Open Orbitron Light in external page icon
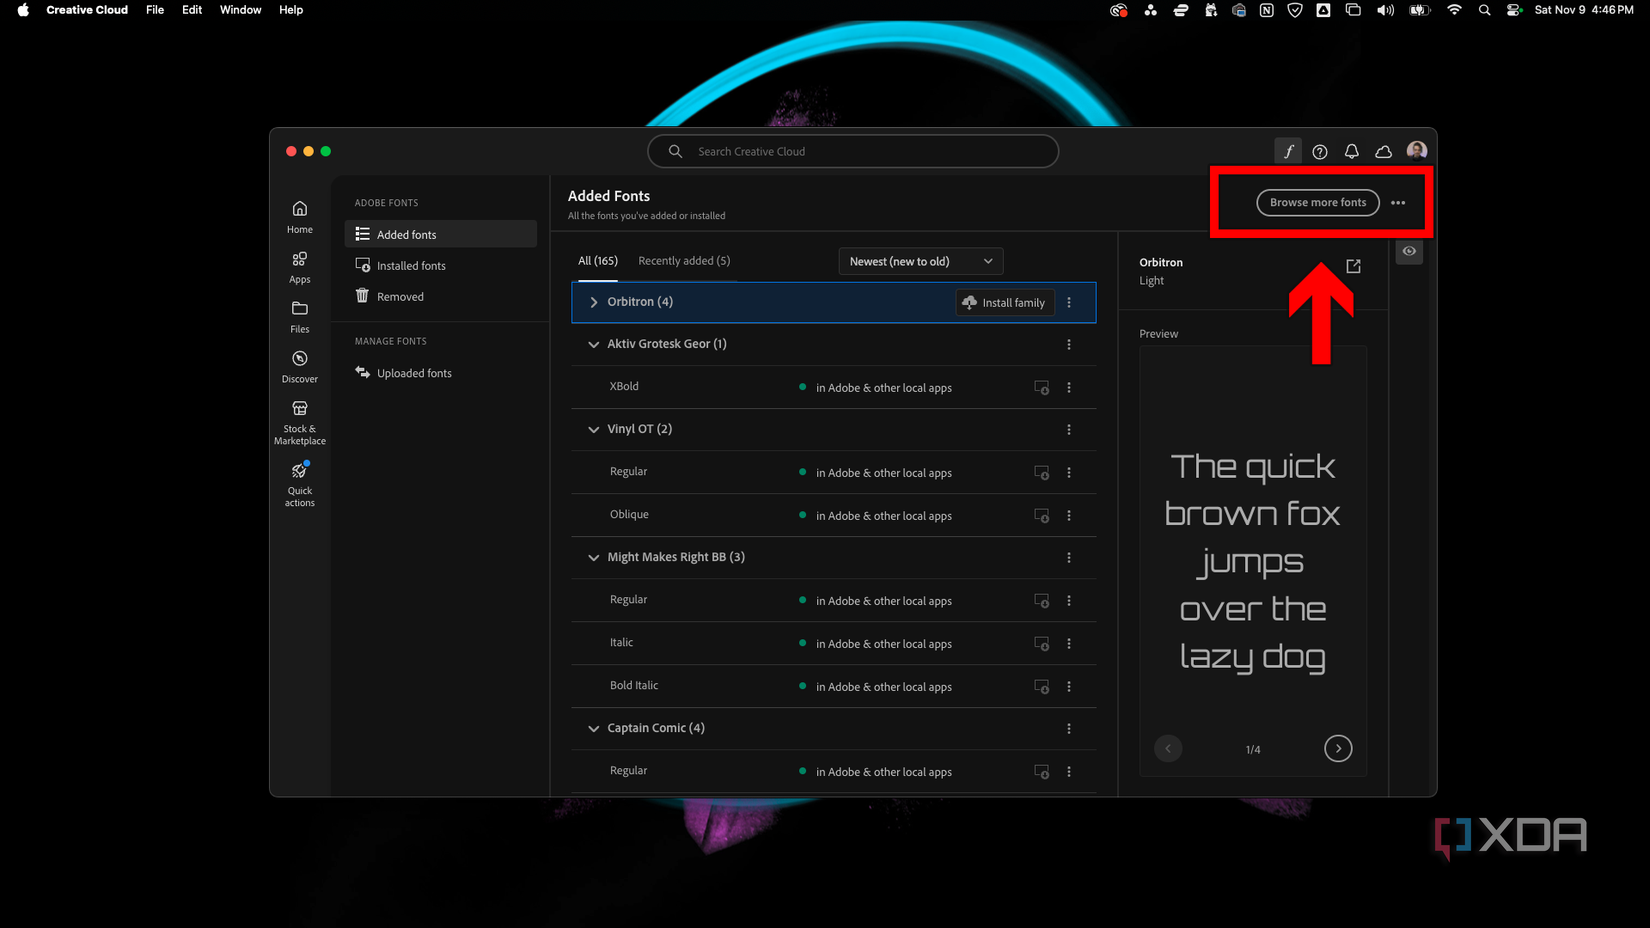 point(1353,266)
